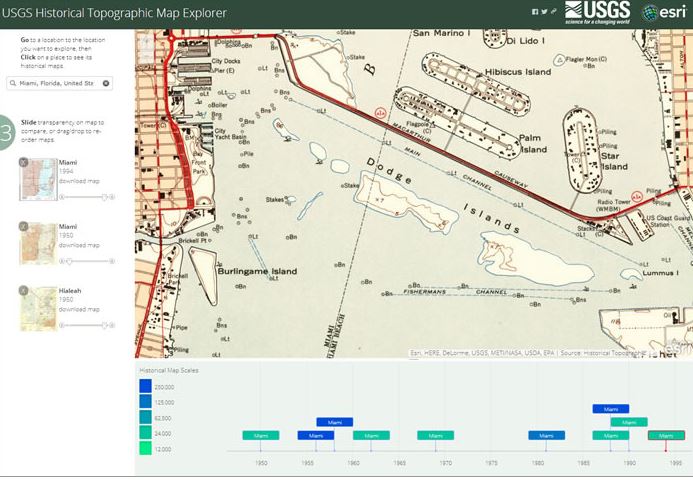Image resolution: width=693 pixels, height=484 pixels.
Task: Share the map on Twitter
Action: (x=544, y=11)
